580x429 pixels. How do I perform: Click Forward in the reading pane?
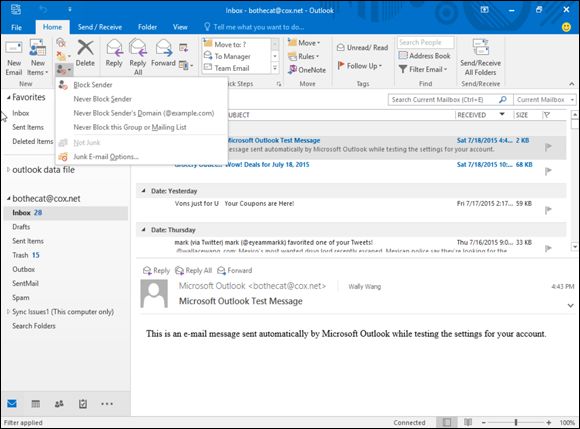pos(235,270)
